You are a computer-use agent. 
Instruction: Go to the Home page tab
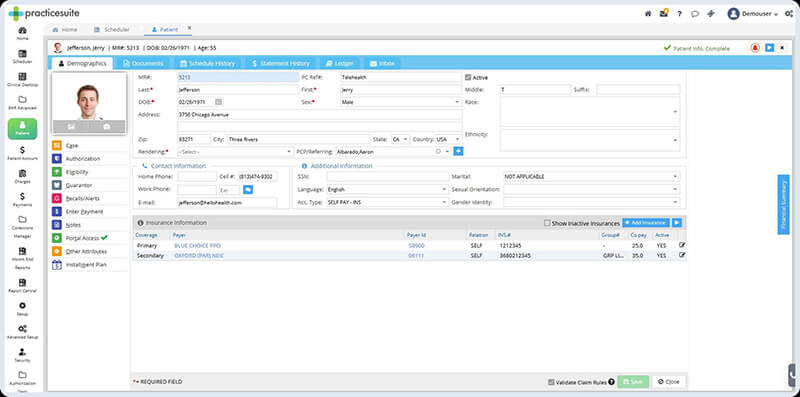coord(65,30)
